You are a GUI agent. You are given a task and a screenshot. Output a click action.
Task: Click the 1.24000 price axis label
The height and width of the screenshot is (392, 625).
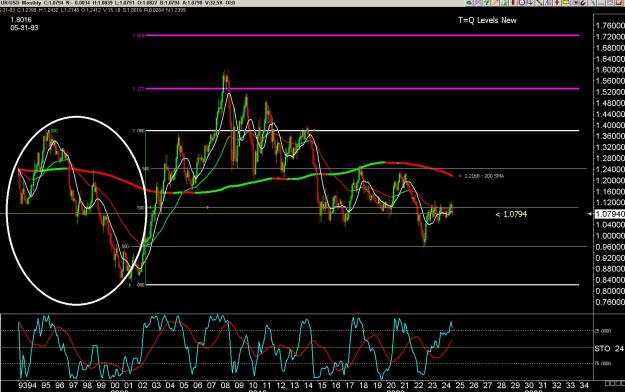pyautogui.click(x=610, y=169)
